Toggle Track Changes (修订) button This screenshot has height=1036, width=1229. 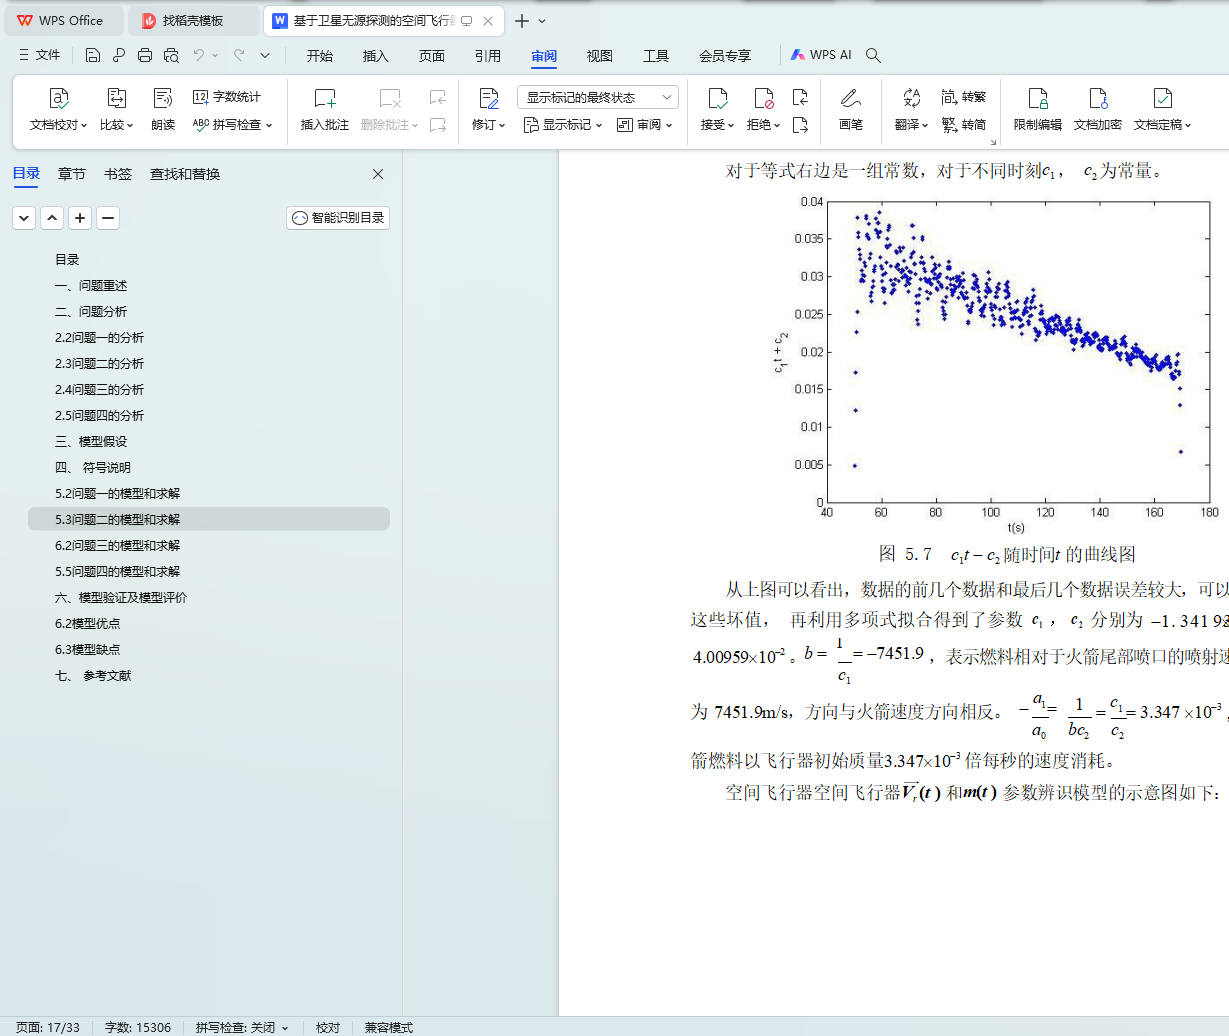tap(488, 99)
